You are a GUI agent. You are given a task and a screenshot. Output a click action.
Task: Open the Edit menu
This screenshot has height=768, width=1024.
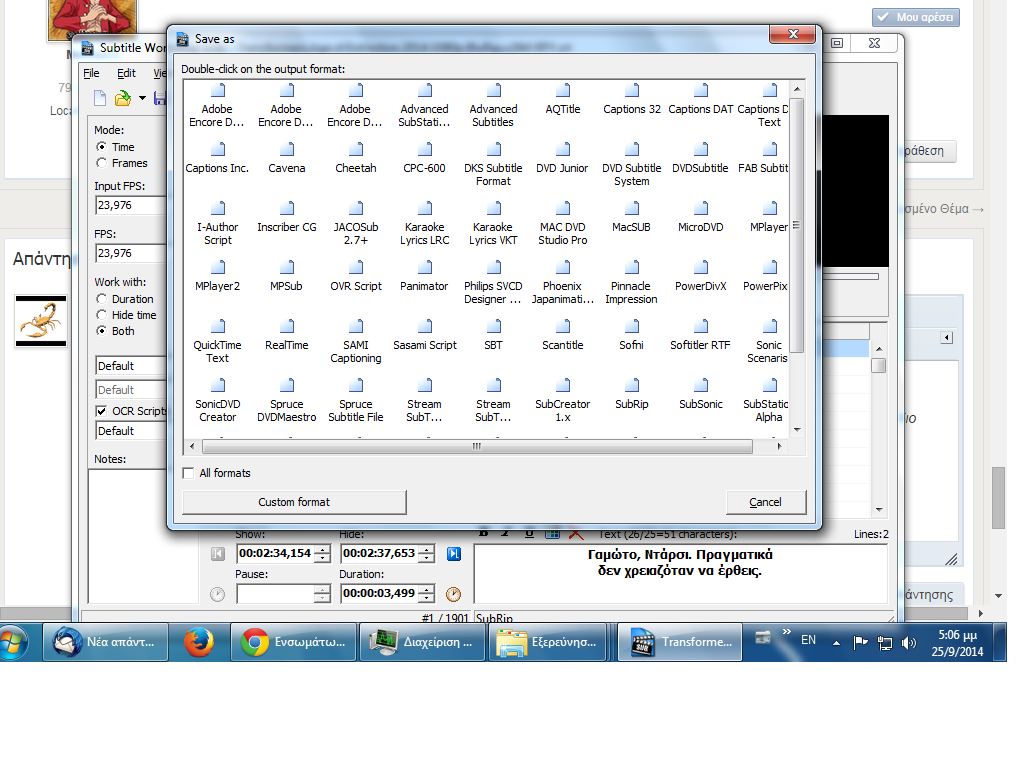click(x=126, y=73)
